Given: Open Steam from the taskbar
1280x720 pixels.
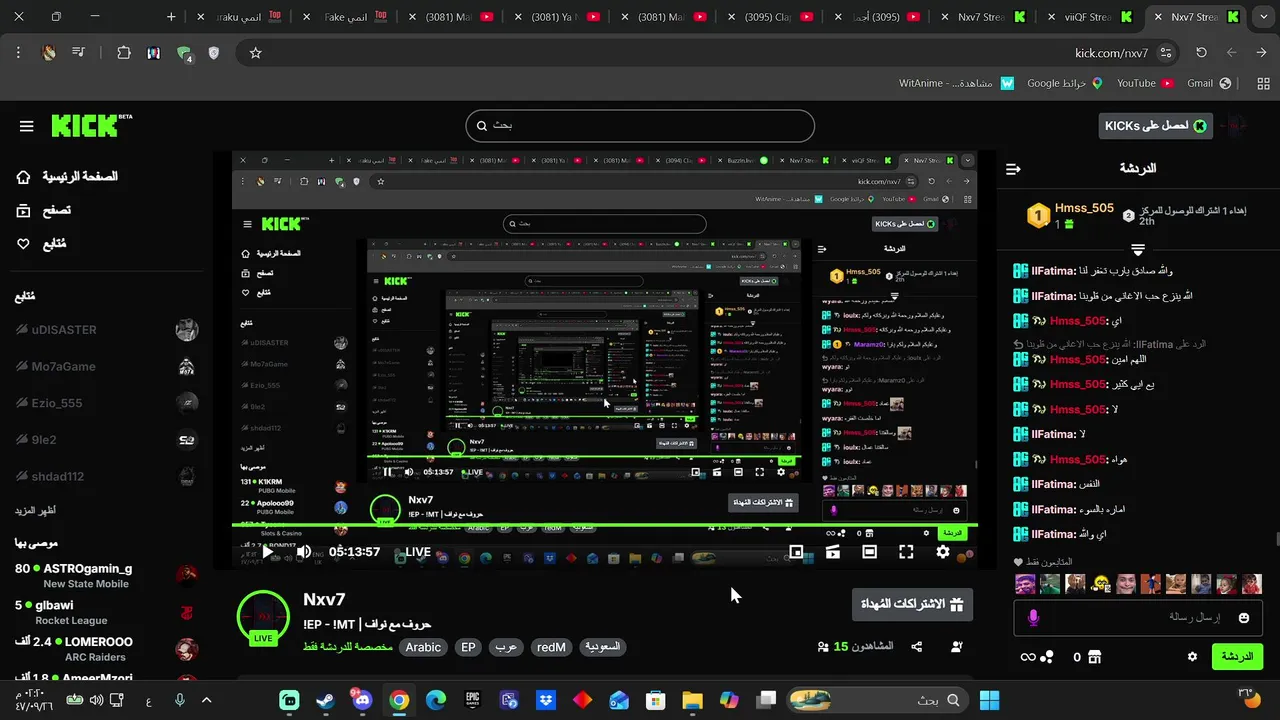Looking at the screenshot, I should 325,700.
